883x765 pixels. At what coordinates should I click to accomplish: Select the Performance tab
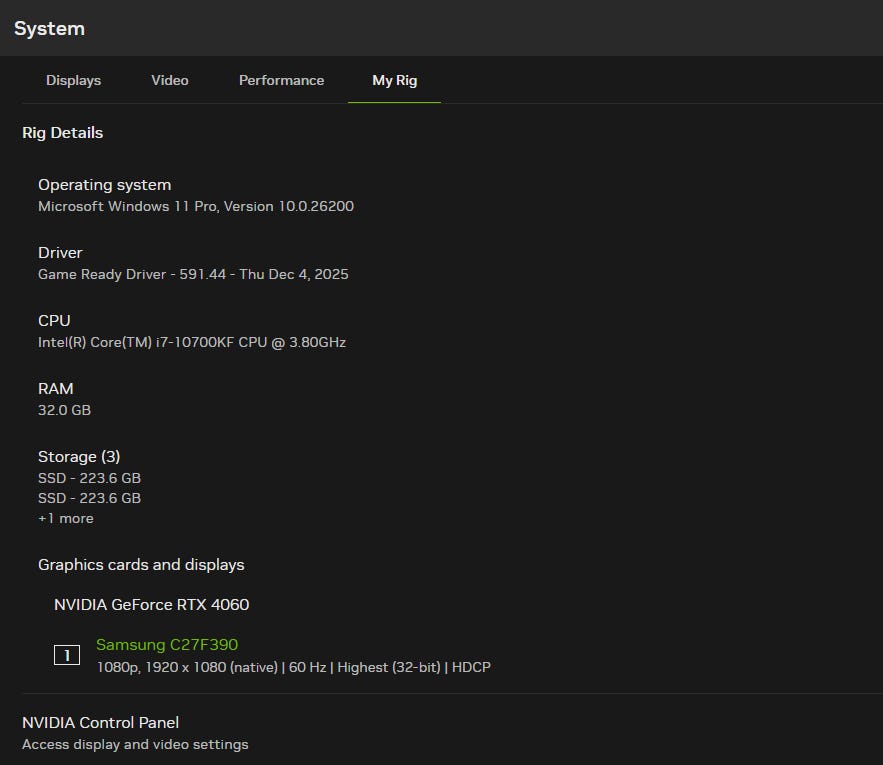[x=281, y=81]
